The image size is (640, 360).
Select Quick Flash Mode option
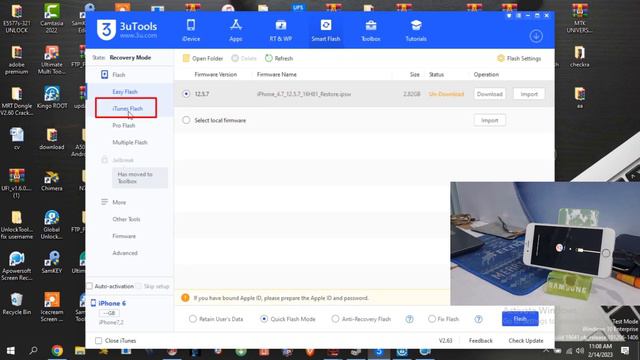(x=264, y=319)
